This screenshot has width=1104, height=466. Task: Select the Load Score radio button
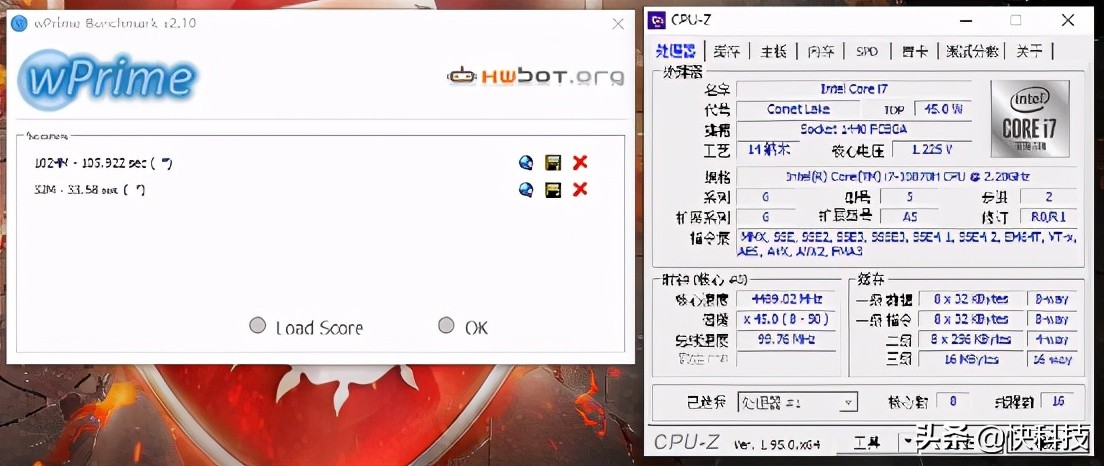coord(258,326)
